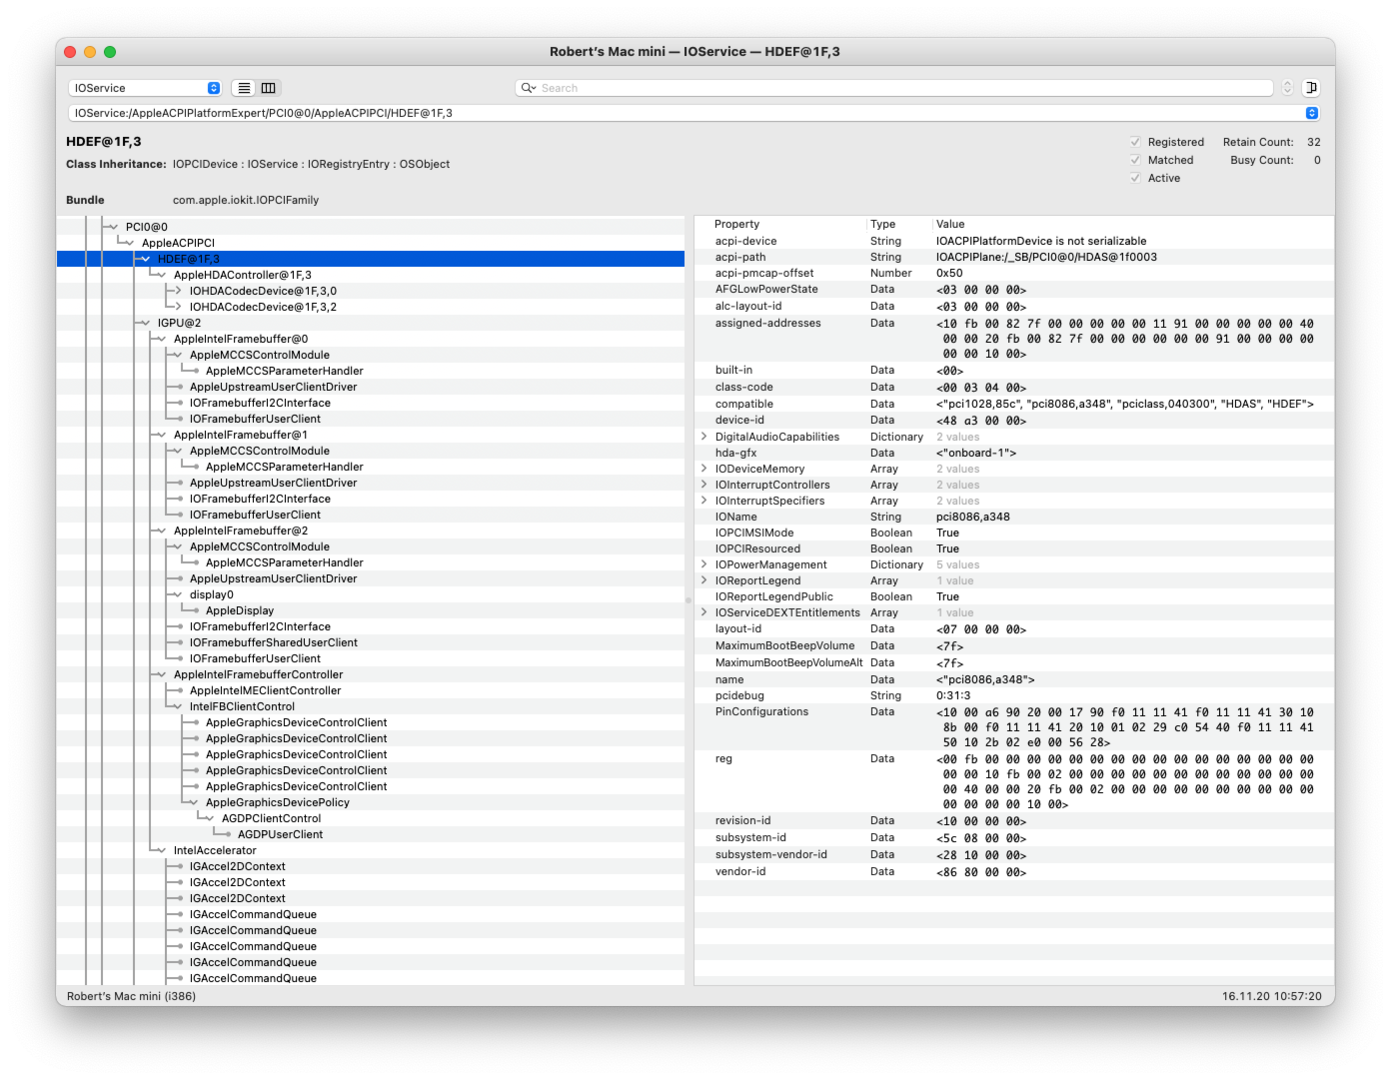This screenshot has height=1080, width=1391.
Task: Close the IOService window with red button
Action: [70, 52]
